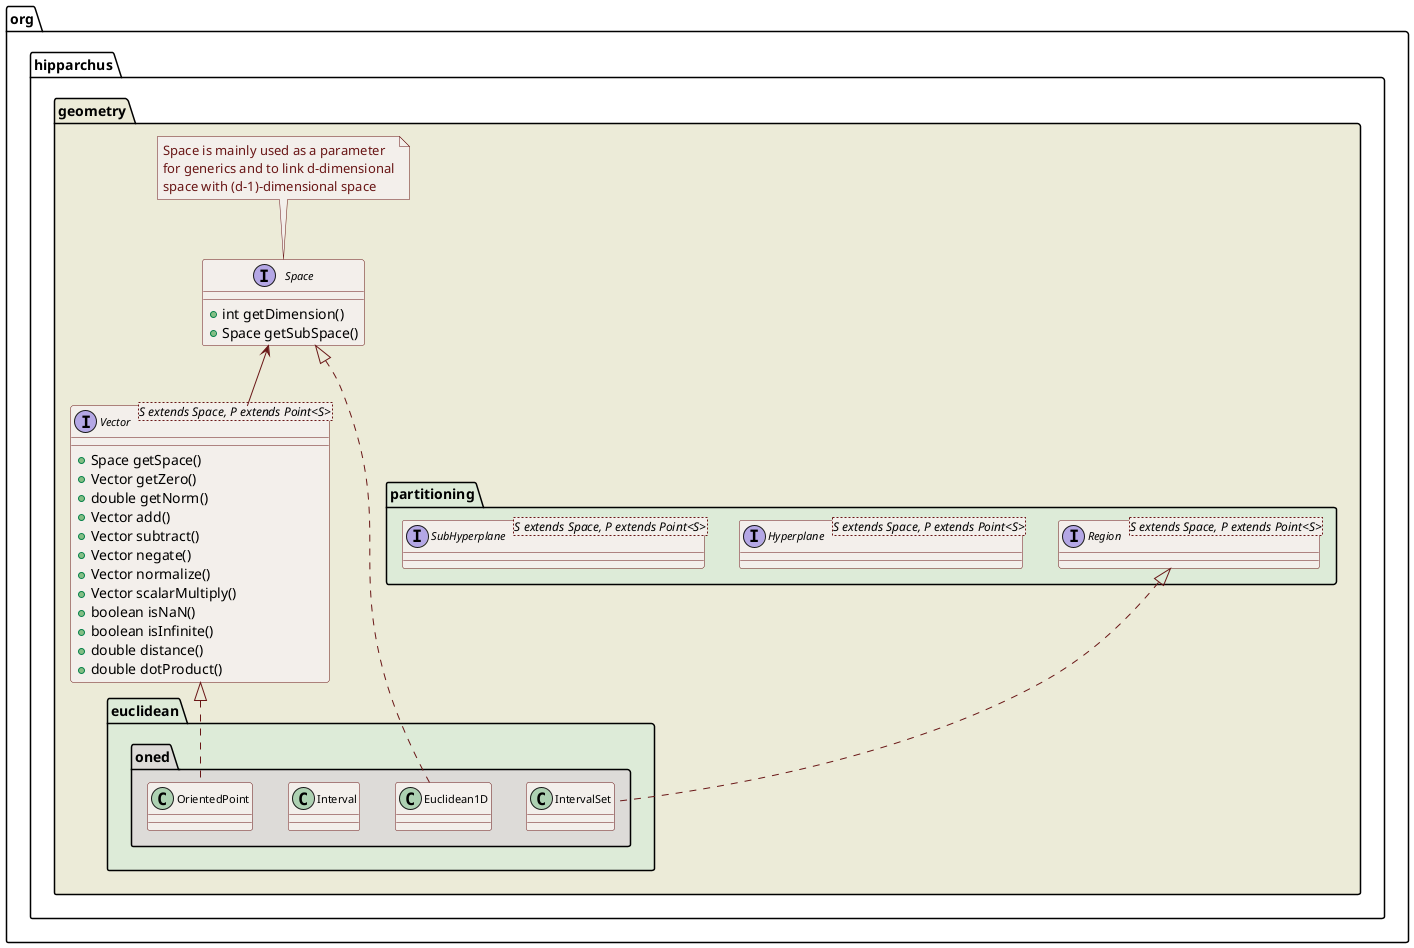Click the green dot beside normalize()
This screenshot has width=1414, height=948.
click(81, 575)
